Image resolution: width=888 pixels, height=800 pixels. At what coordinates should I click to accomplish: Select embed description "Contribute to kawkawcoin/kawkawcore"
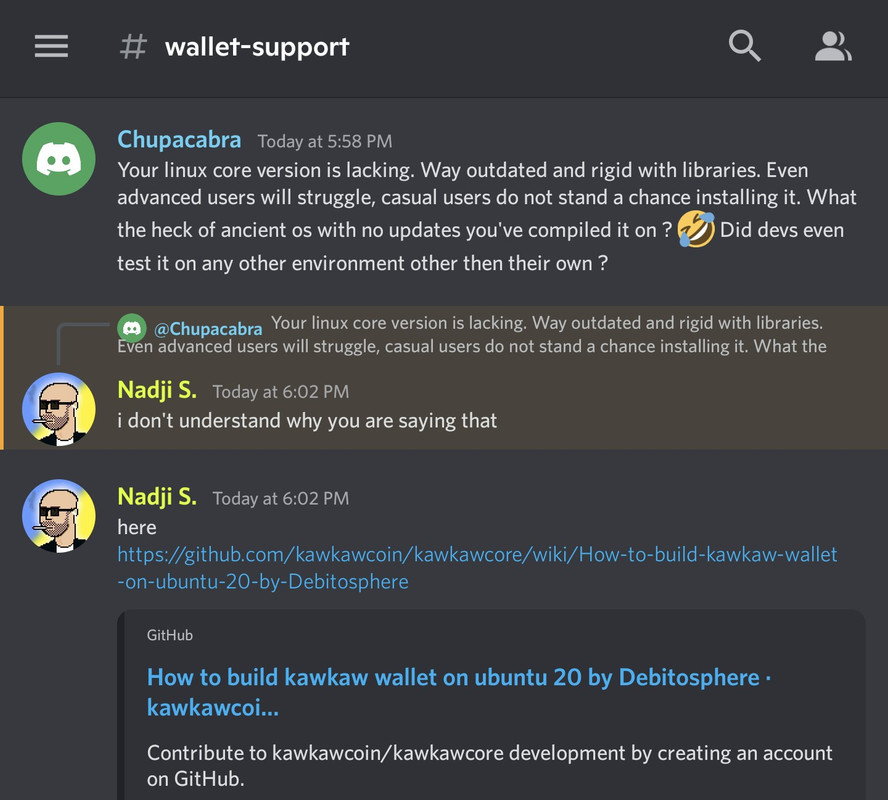click(x=489, y=765)
